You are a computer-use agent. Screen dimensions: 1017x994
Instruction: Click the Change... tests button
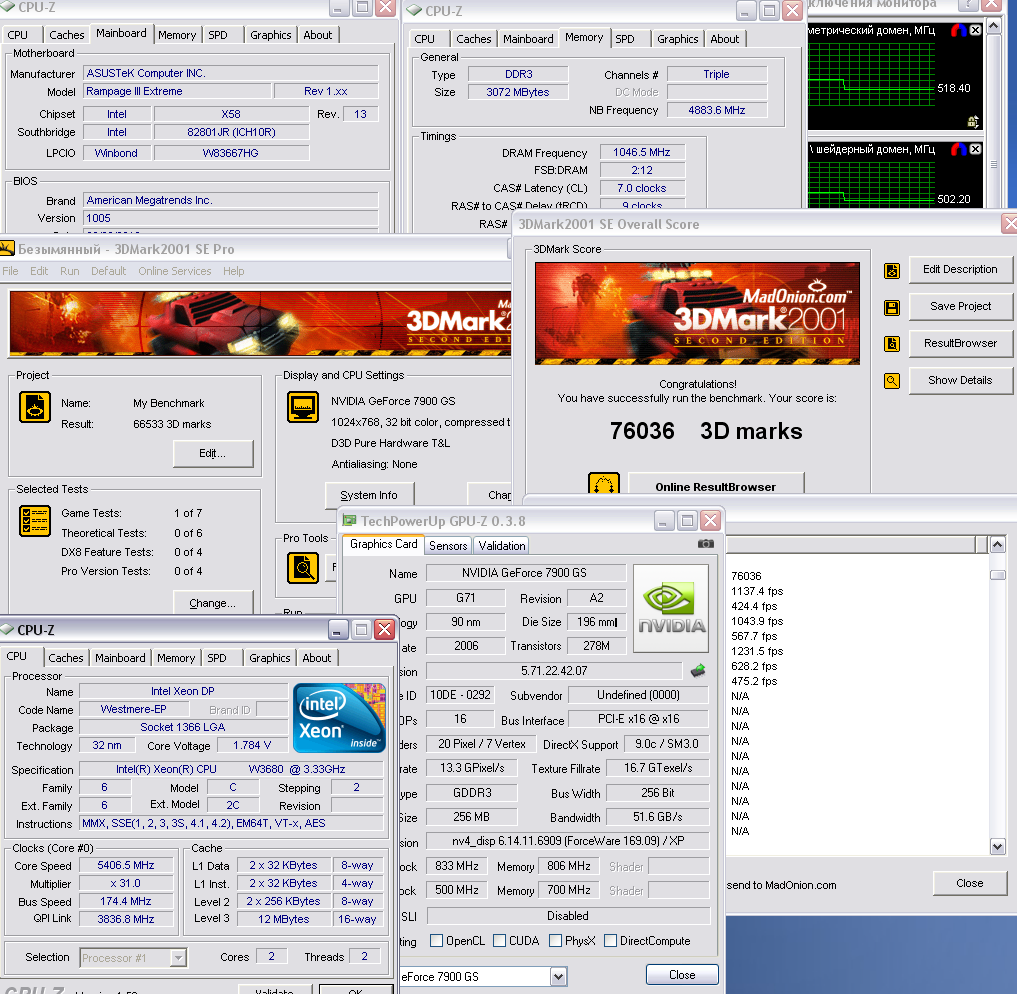point(213,602)
